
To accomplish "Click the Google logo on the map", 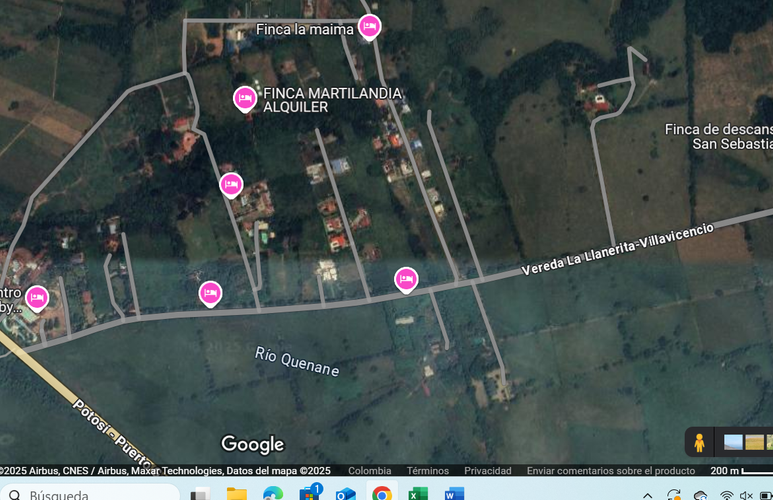I will click(252, 444).
